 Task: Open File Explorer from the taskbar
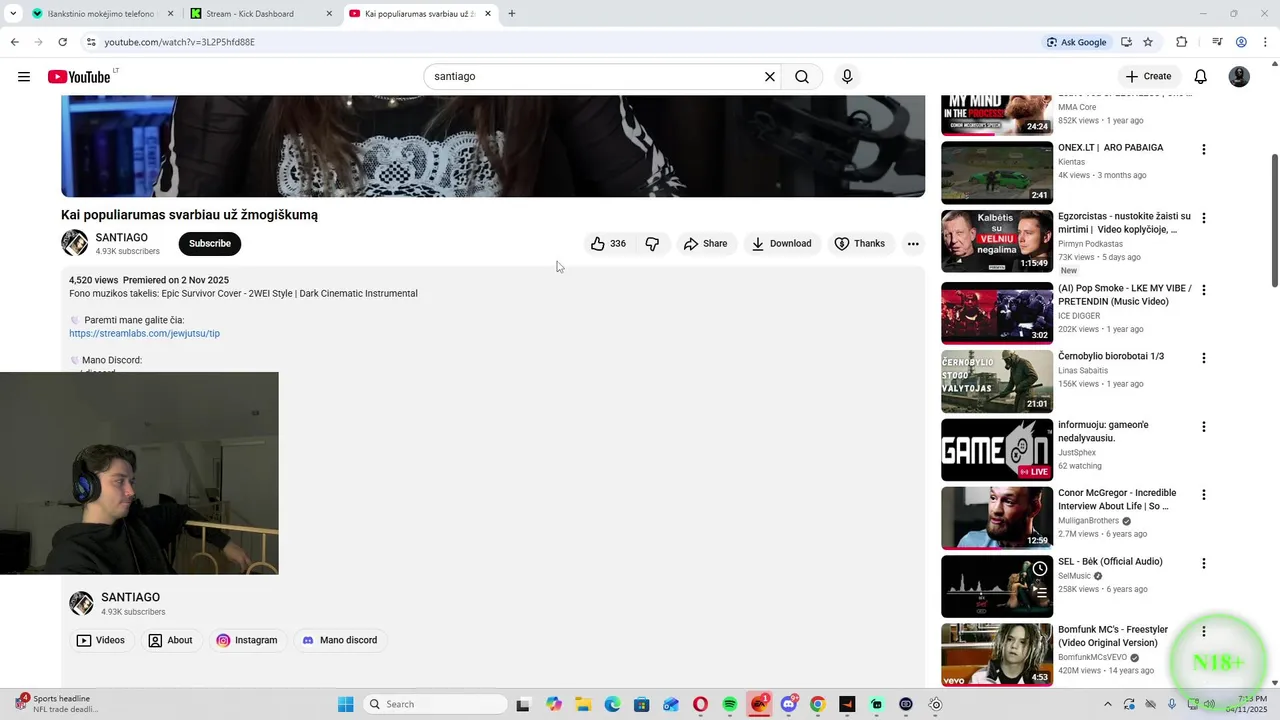tap(583, 704)
